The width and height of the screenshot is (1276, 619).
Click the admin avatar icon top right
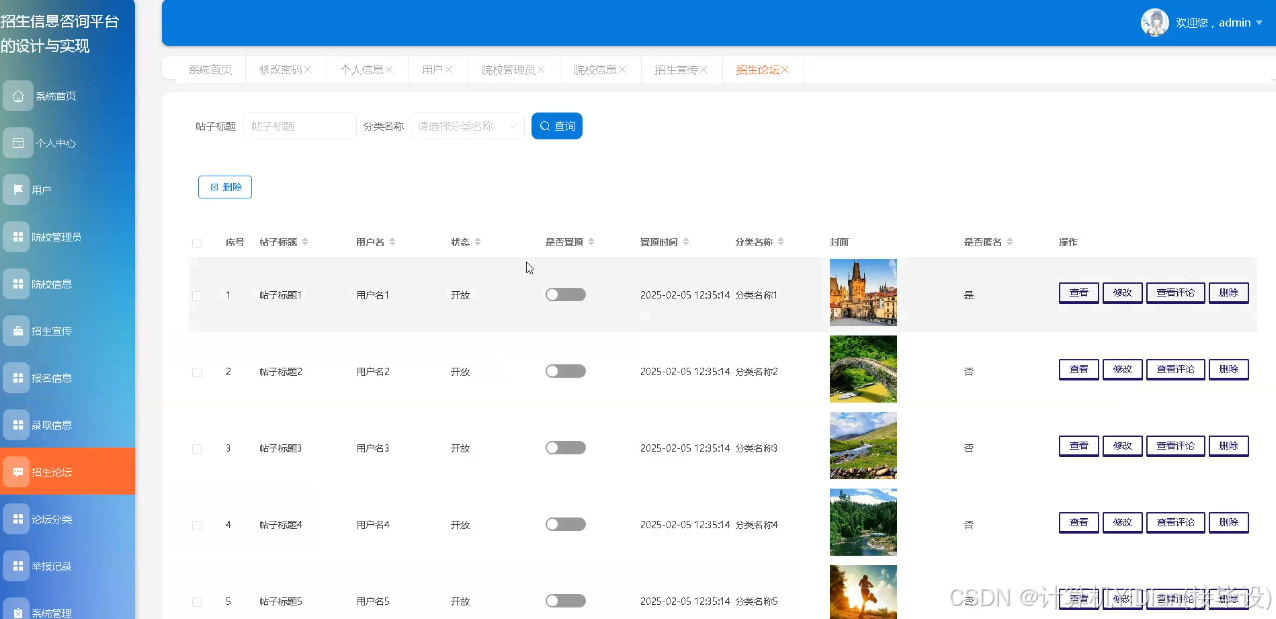[x=1154, y=22]
